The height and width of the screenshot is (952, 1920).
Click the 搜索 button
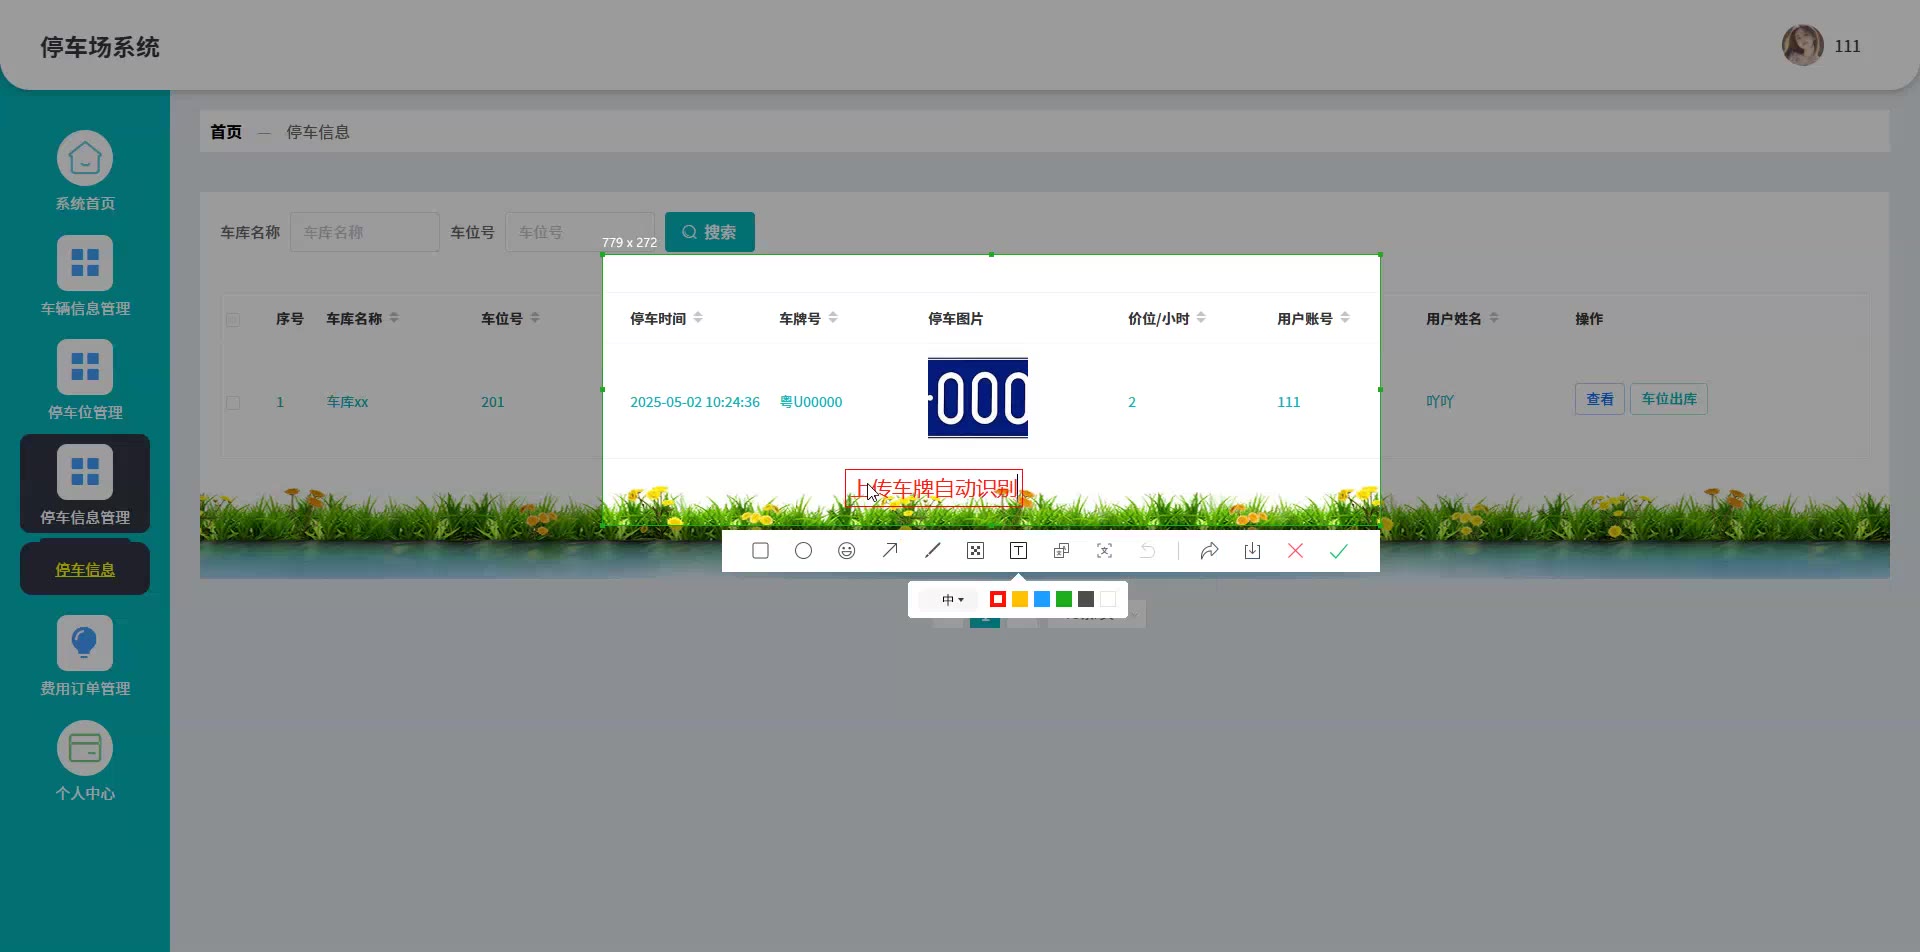pos(710,232)
